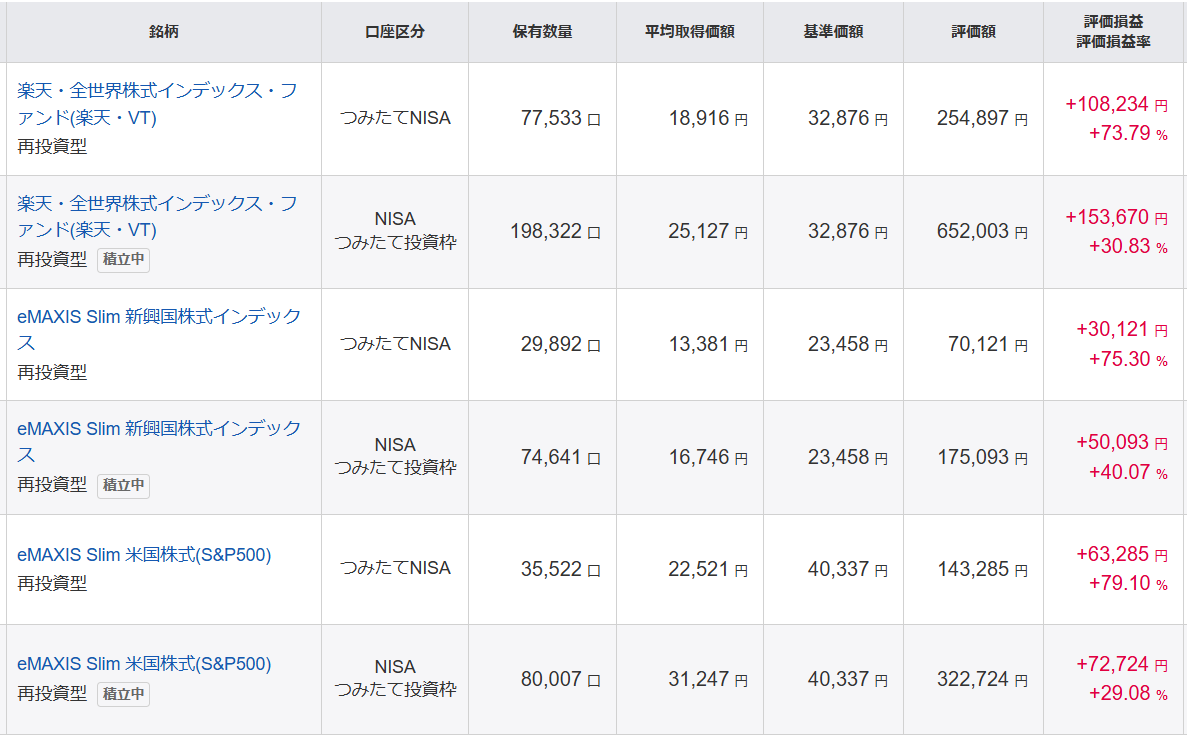Select the 29,892 口 holding quantity cell

(560, 345)
